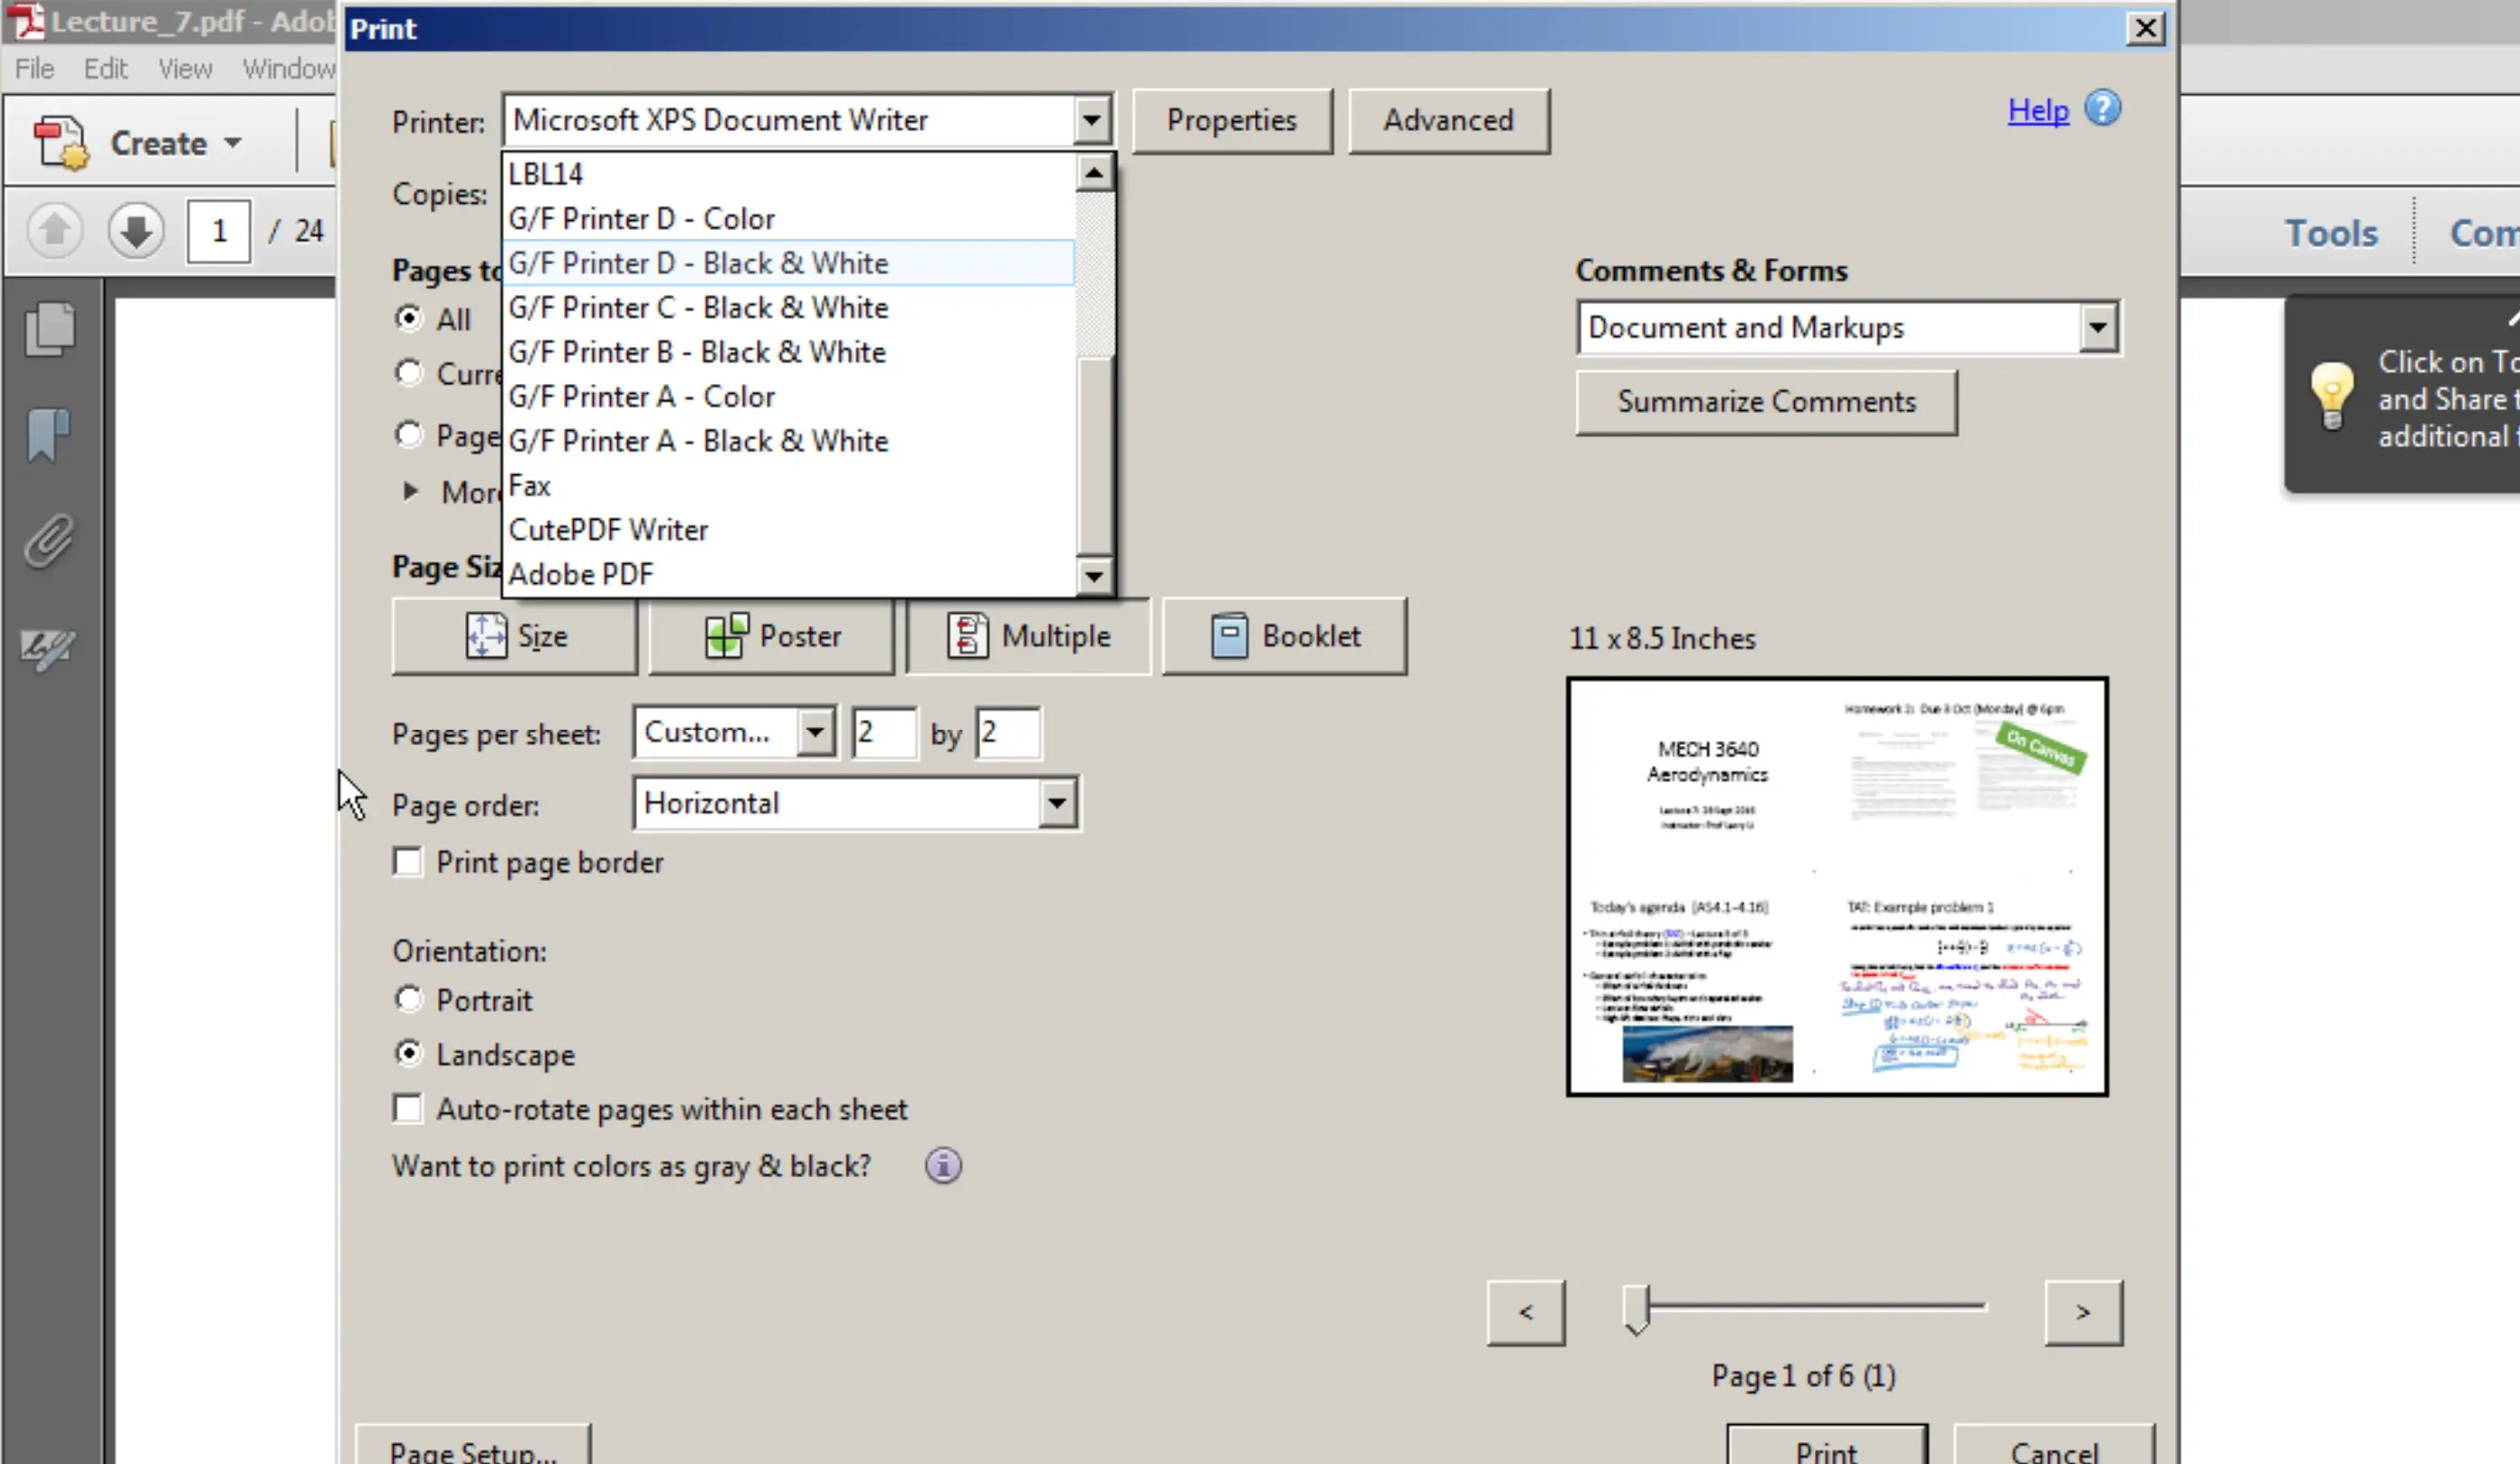This screenshot has width=2520, height=1464.
Task: Enable Auto-rotate pages within each sheet
Action: pos(407,1108)
